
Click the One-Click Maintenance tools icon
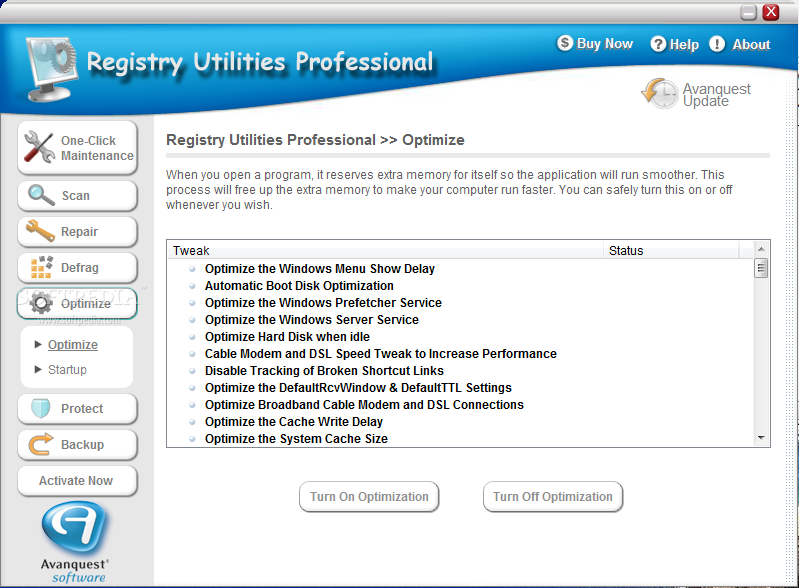(39, 147)
